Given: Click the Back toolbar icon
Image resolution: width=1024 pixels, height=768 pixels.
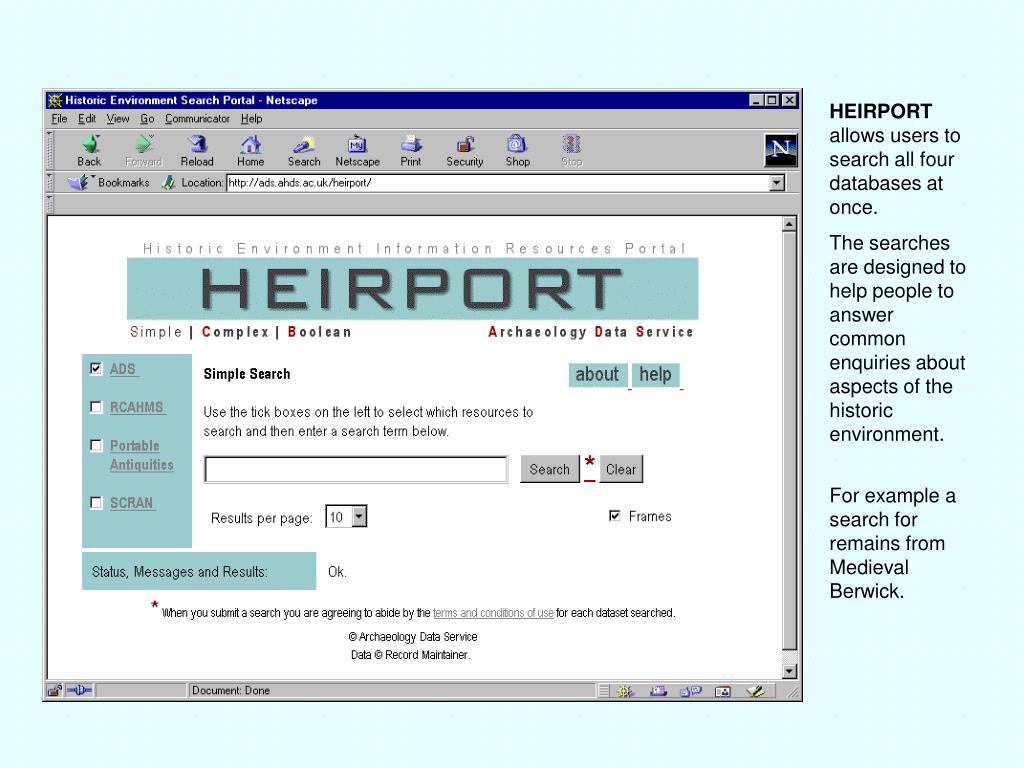Looking at the screenshot, I should pos(89,151).
